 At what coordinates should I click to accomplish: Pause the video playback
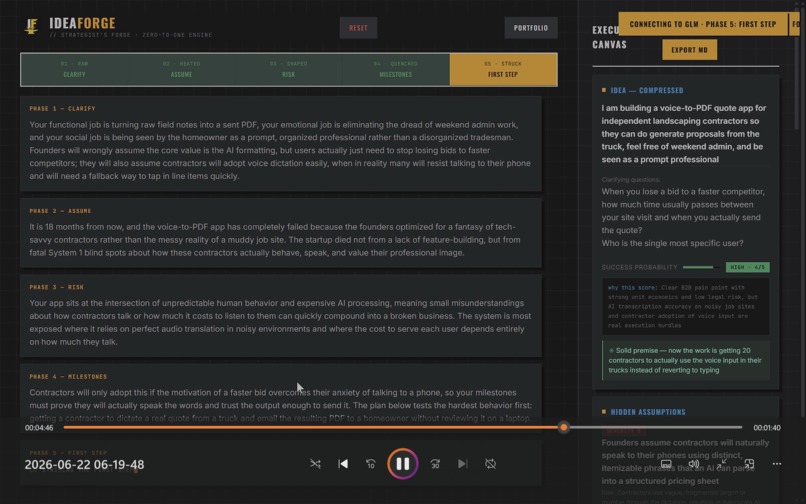coord(402,464)
